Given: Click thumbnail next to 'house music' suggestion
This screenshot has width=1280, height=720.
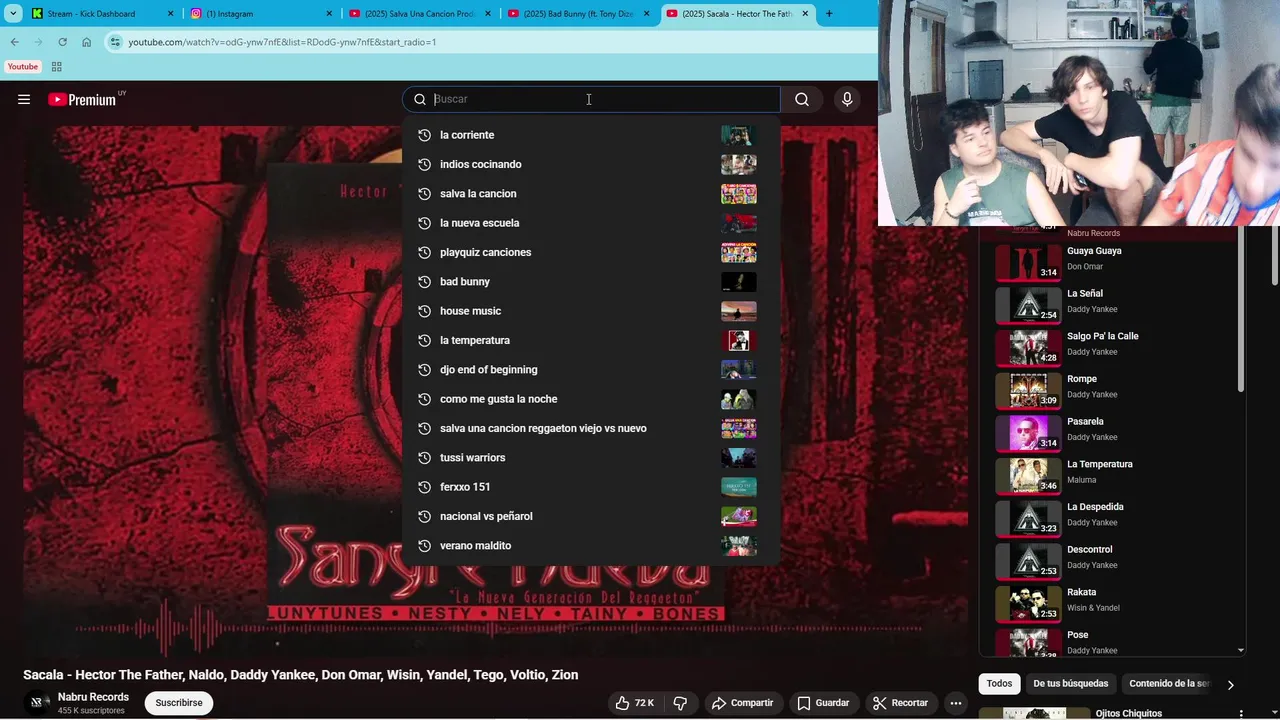Looking at the screenshot, I should tap(739, 311).
